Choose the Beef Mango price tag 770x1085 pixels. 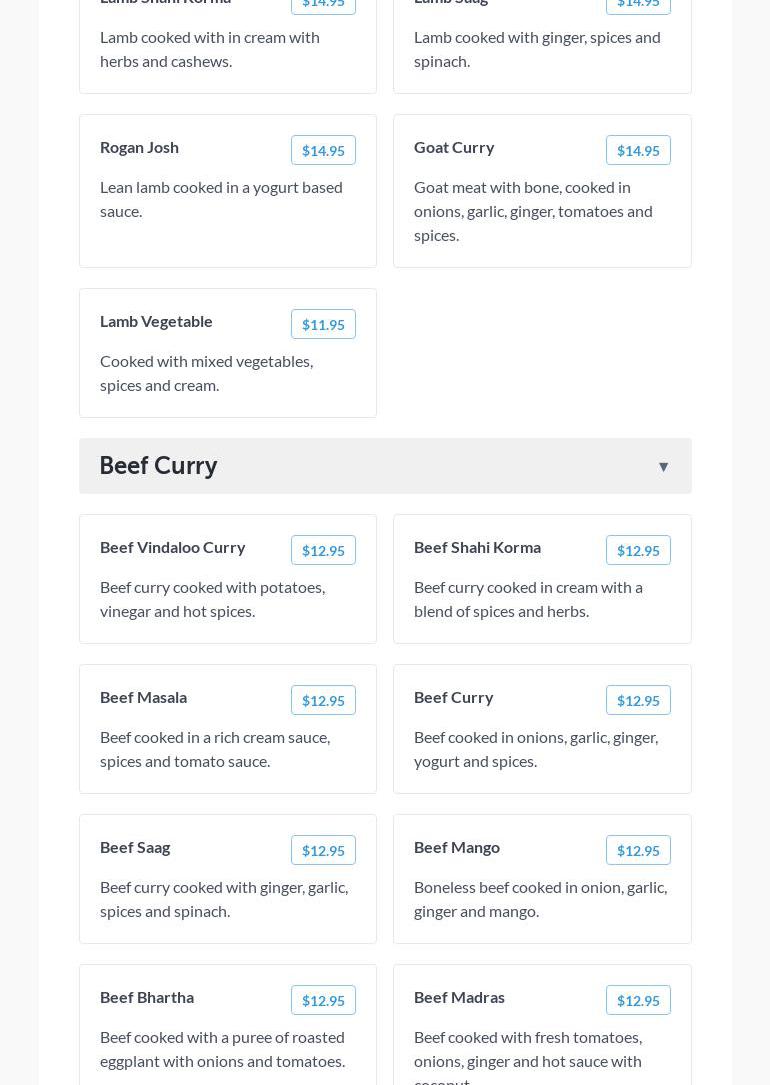tap(638, 851)
